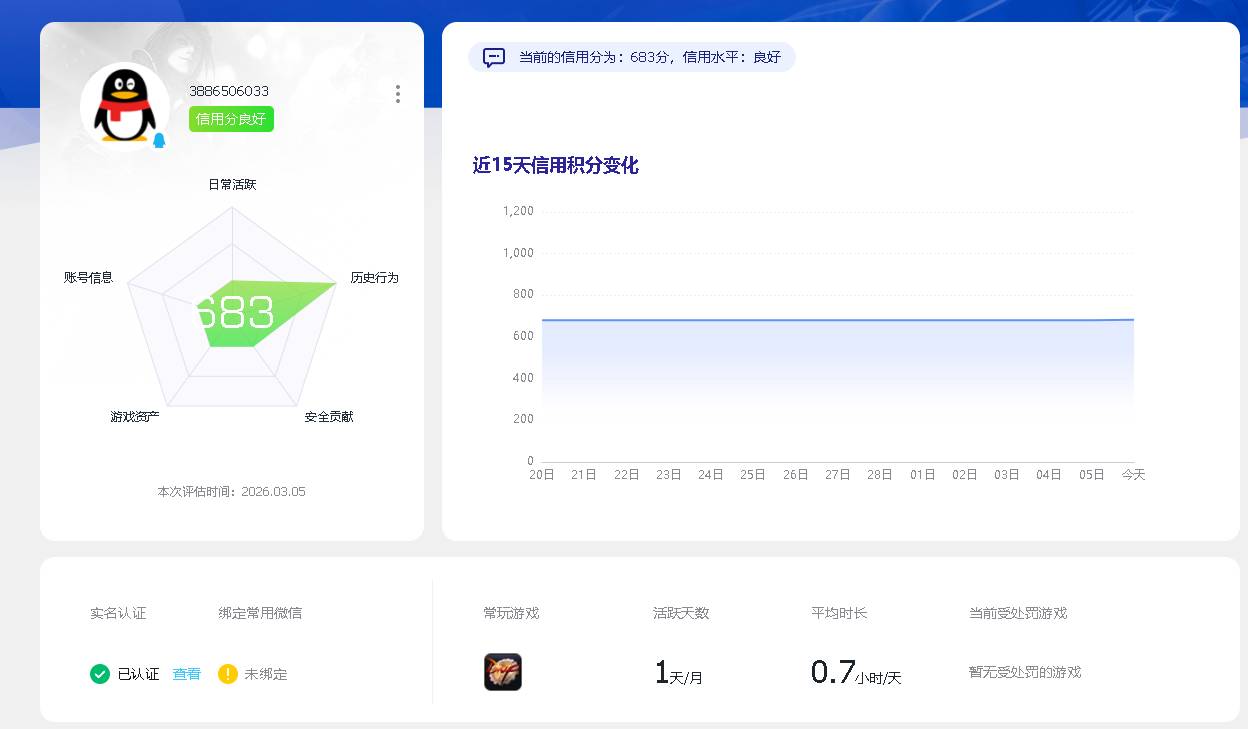Click the blue credit trend line in the chart
This screenshot has width=1248, height=729.
(840, 318)
